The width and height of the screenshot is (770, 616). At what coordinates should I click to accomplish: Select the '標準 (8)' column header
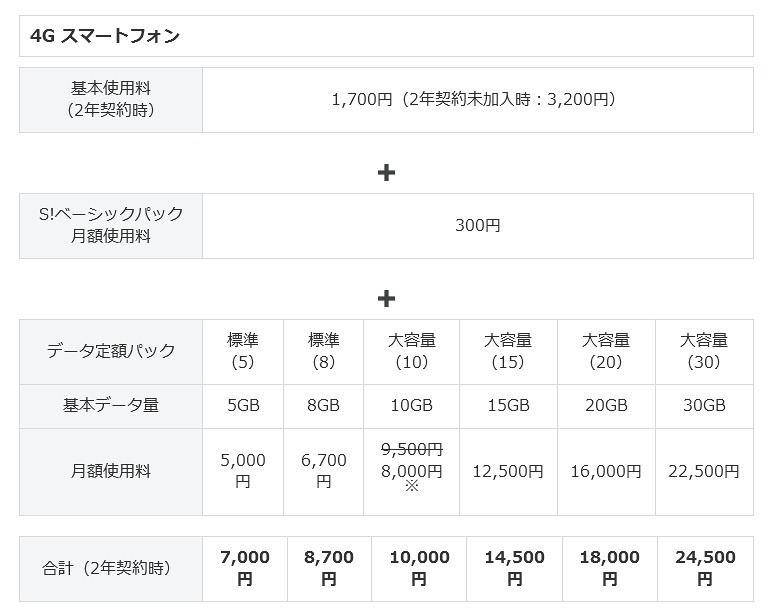[x=324, y=352]
